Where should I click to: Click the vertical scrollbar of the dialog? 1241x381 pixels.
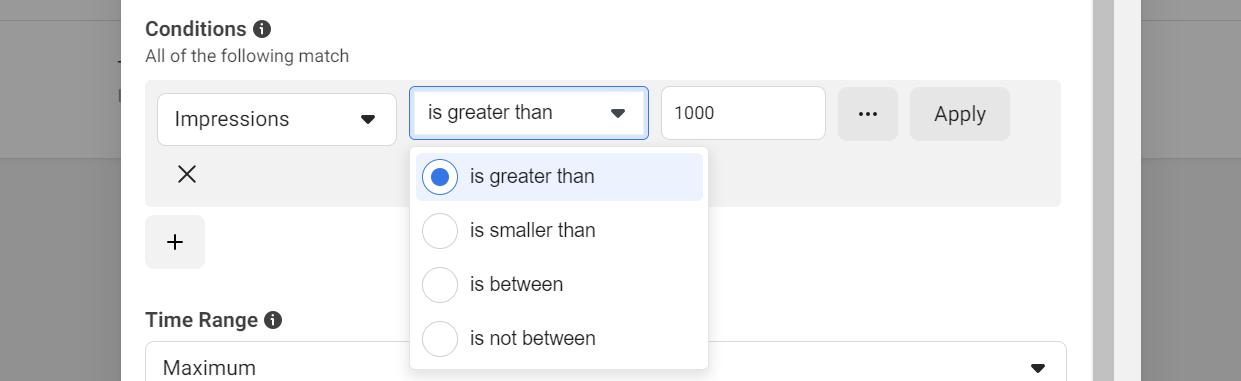[1102, 190]
